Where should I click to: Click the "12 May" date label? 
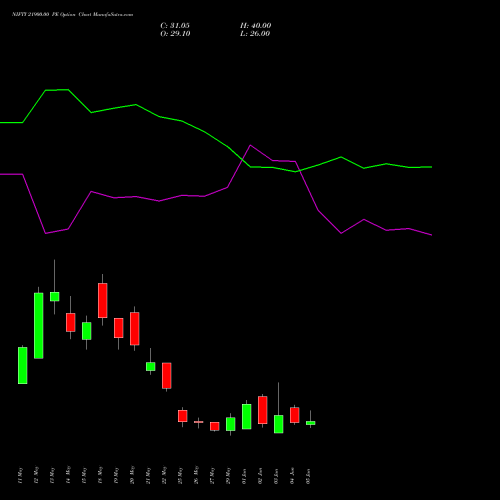point(37,475)
